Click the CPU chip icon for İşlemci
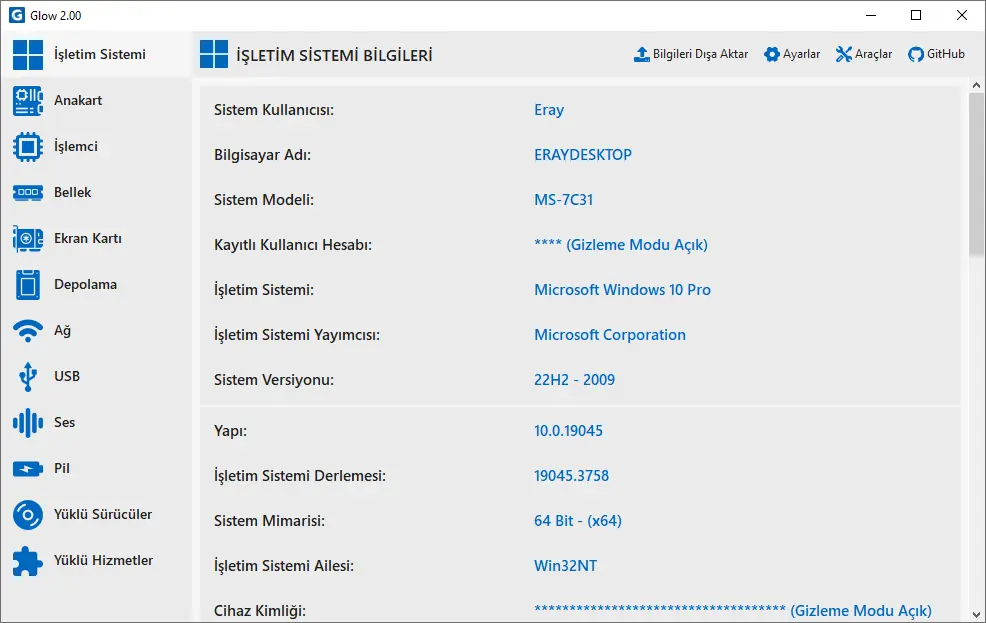 click(x=28, y=146)
